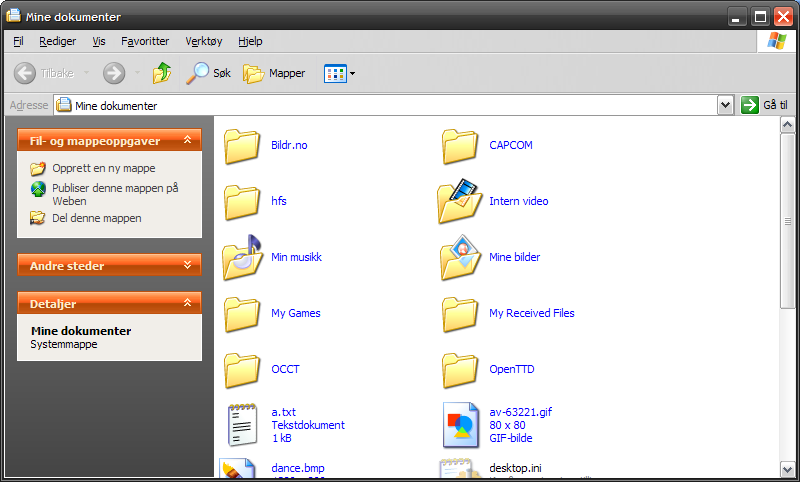The height and width of the screenshot is (482, 801).
Task: Click the scrollbar up arrow
Action: coord(787,124)
